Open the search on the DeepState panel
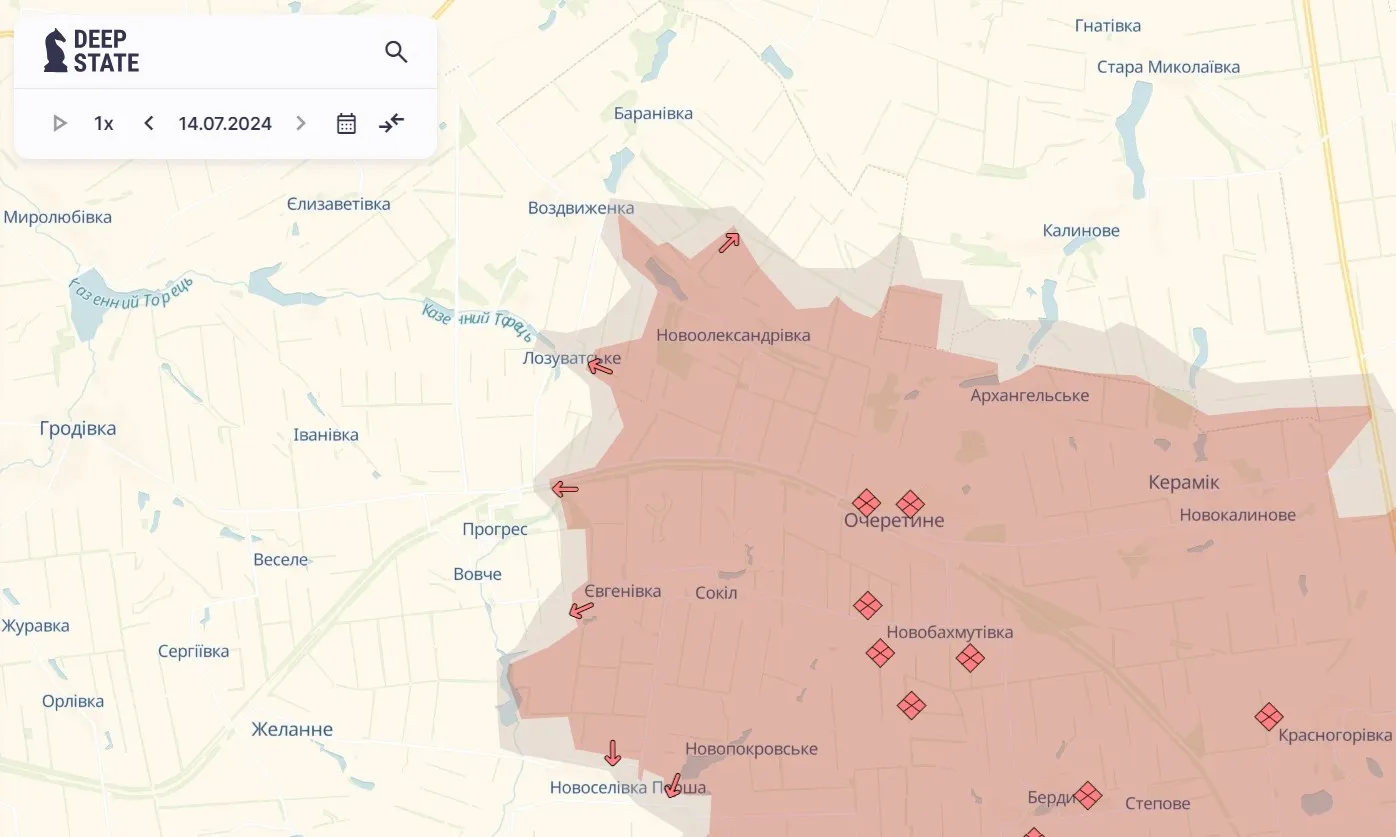 point(396,51)
